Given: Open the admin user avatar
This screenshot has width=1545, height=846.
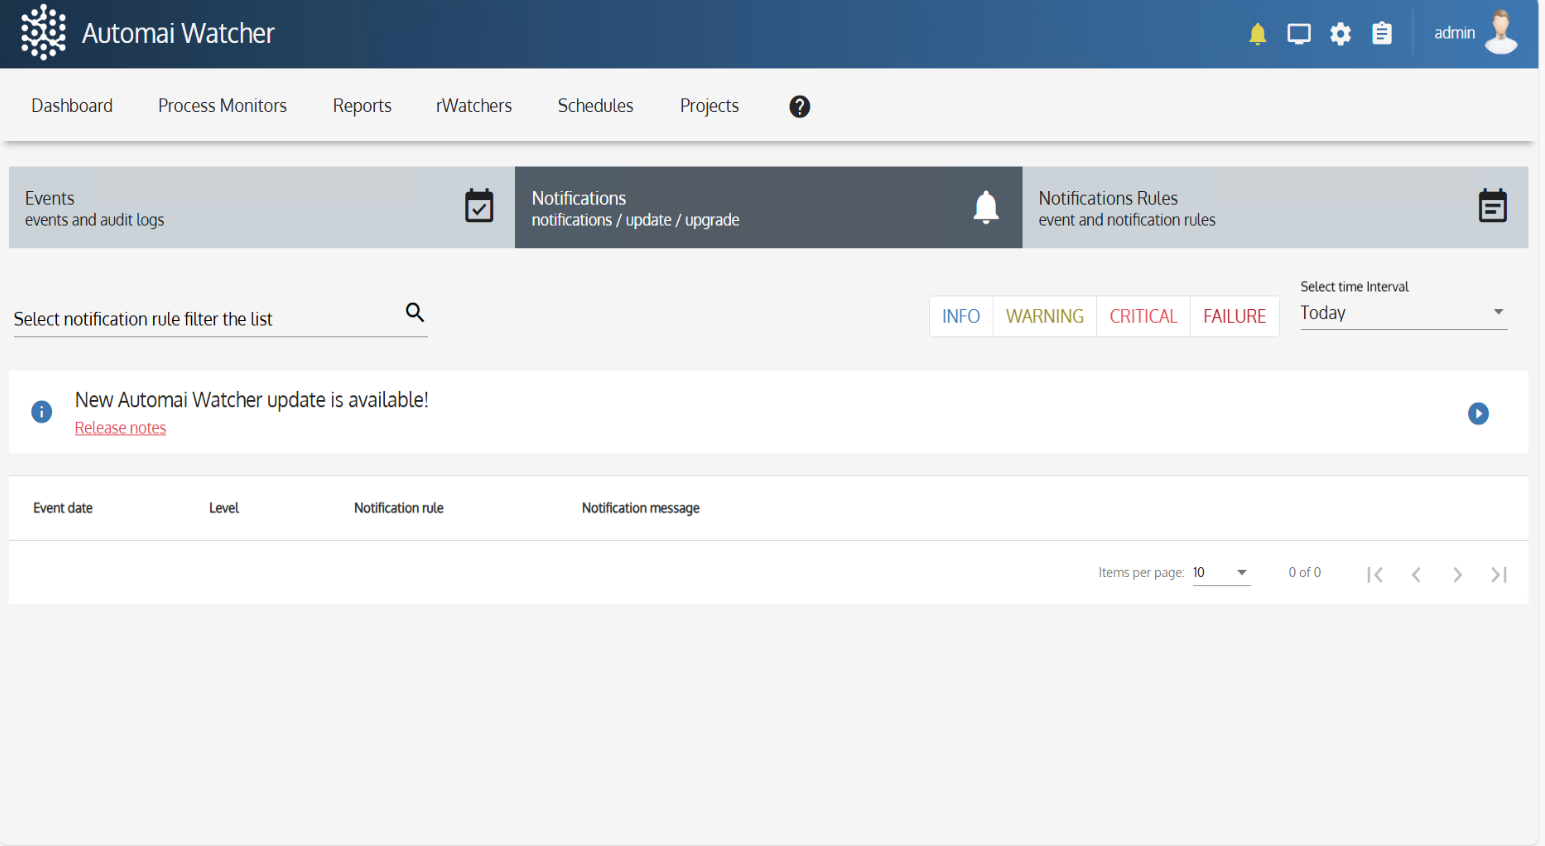Looking at the screenshot, I should (1501, 32).
